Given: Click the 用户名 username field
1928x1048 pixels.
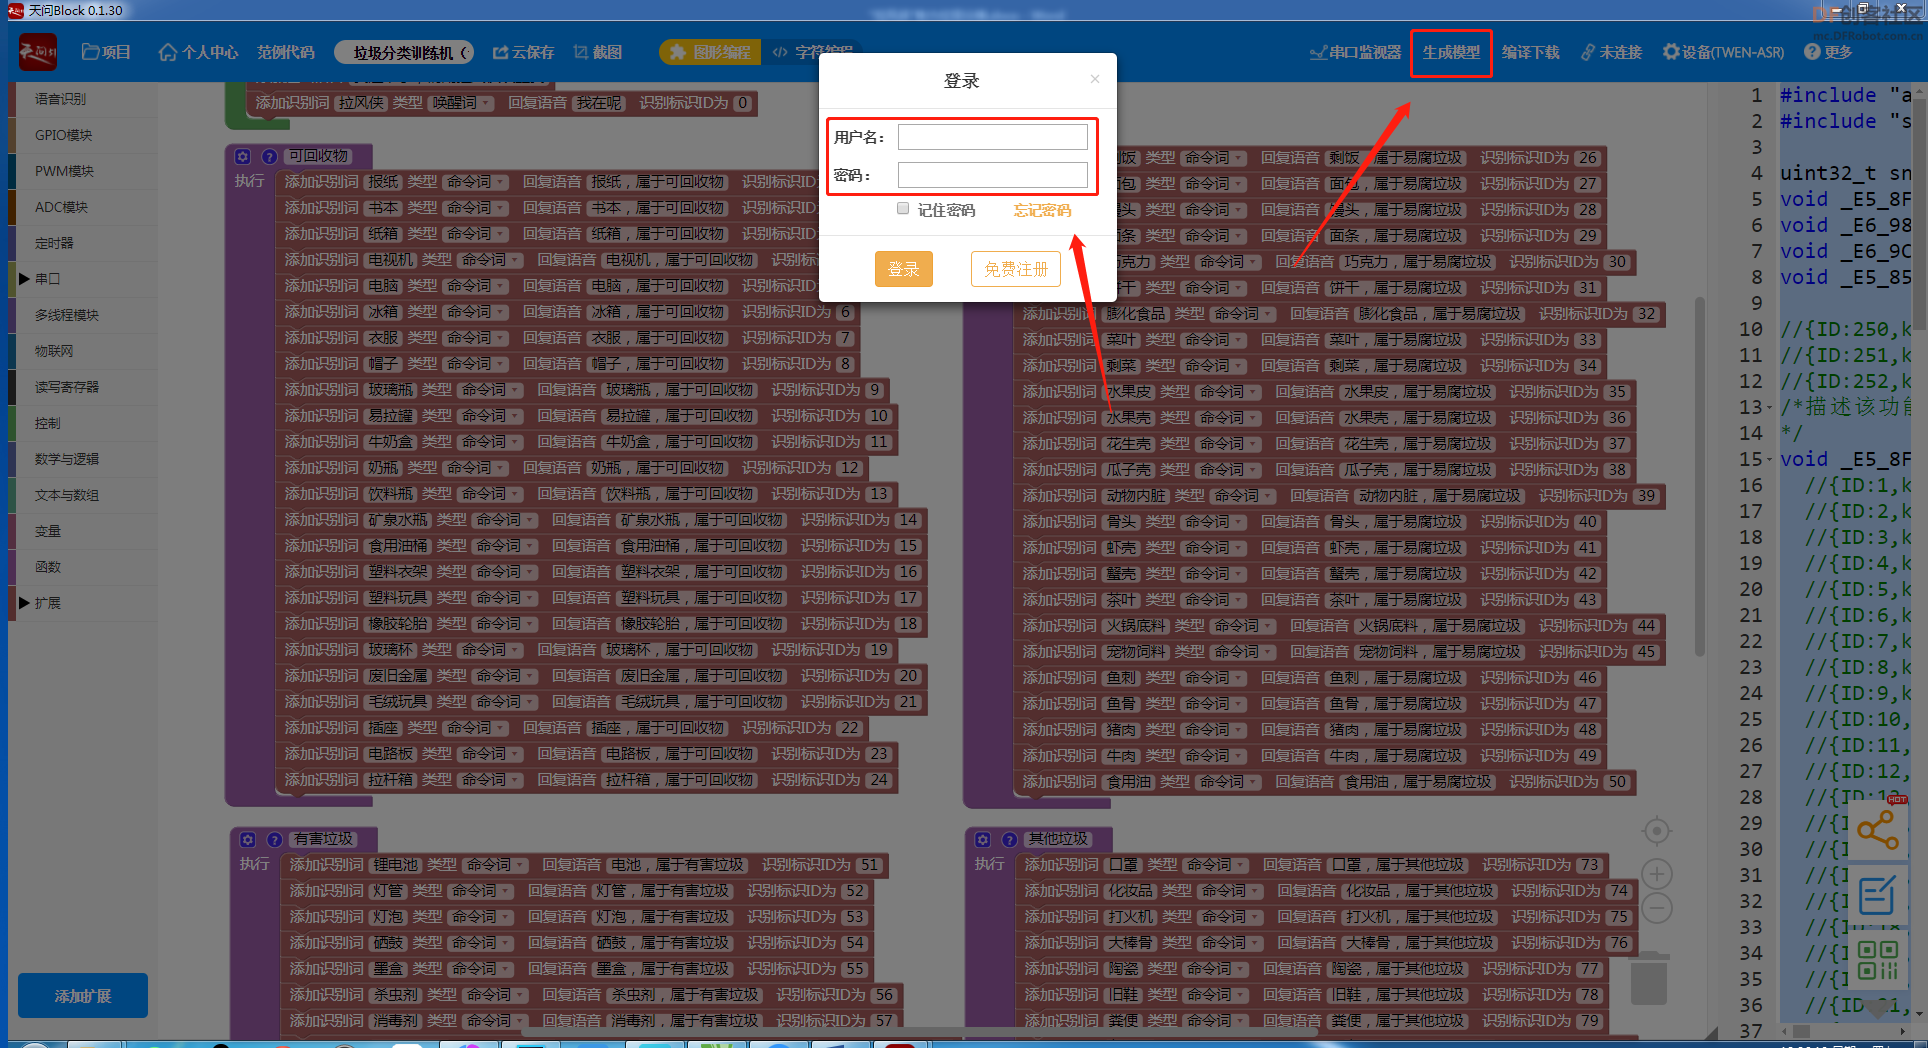Looking at the screenshot, I should (x=992, y=137).
